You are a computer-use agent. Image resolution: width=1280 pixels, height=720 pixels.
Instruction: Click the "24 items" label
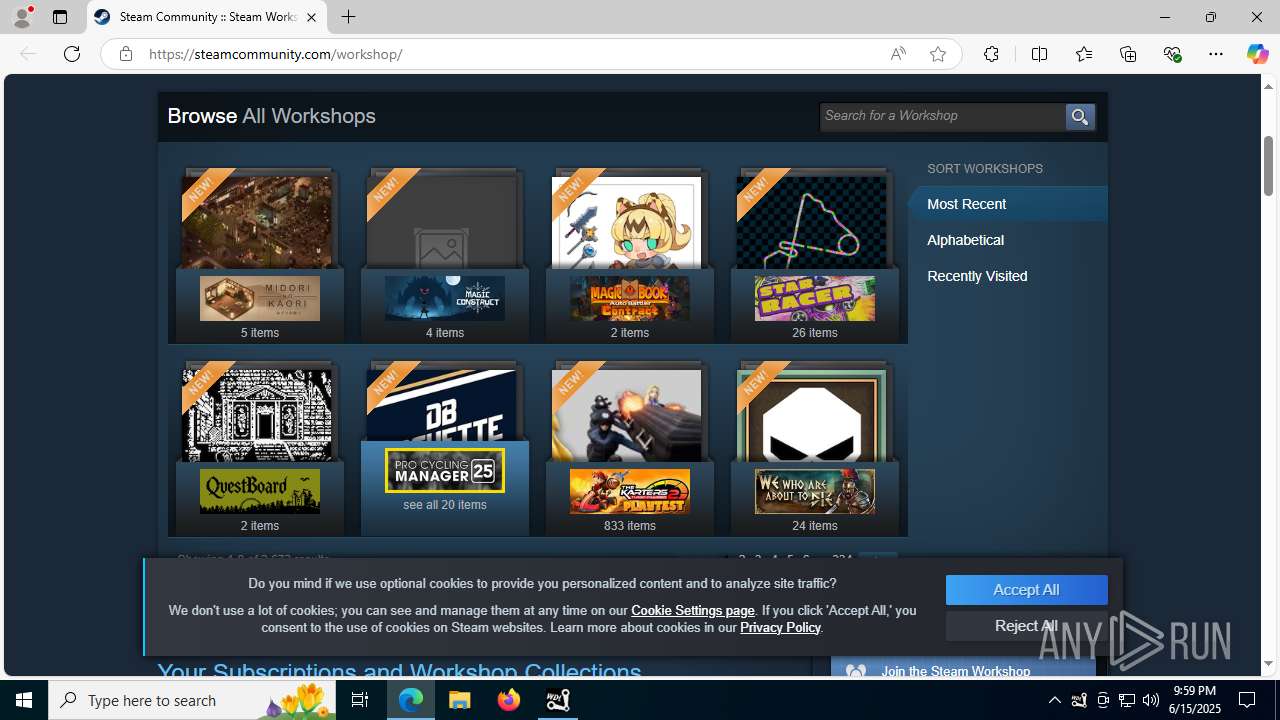(x=815, y=526)
